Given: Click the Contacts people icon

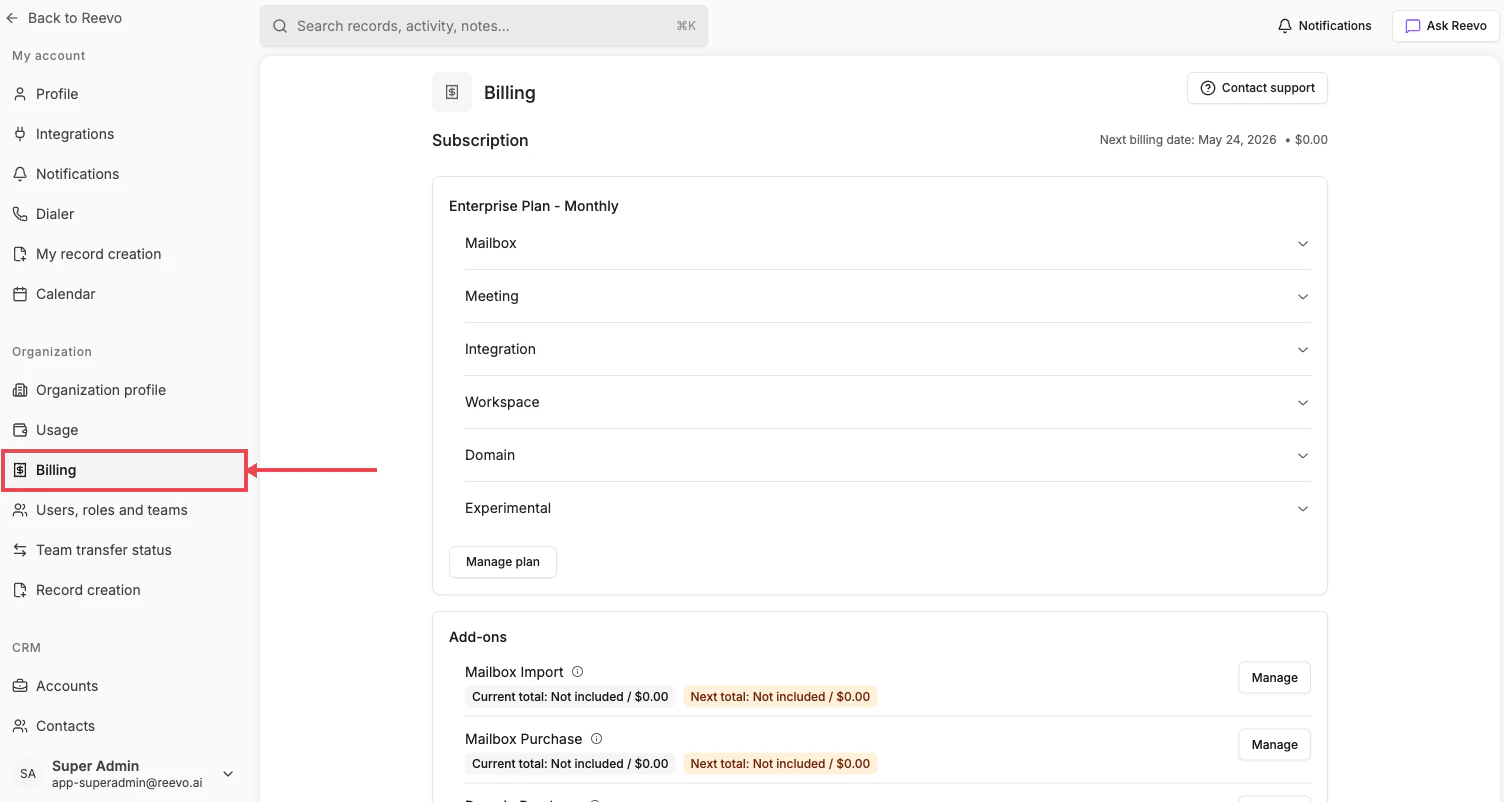Looking at the screenshot, I should coord(20,726).
